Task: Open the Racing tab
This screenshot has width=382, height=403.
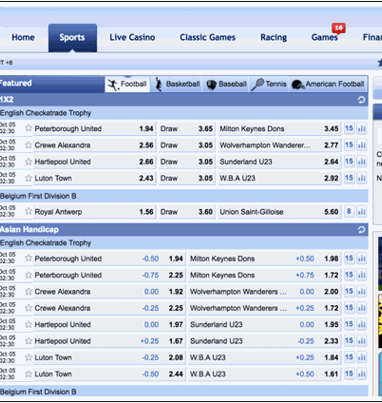Action: (274, 37)
